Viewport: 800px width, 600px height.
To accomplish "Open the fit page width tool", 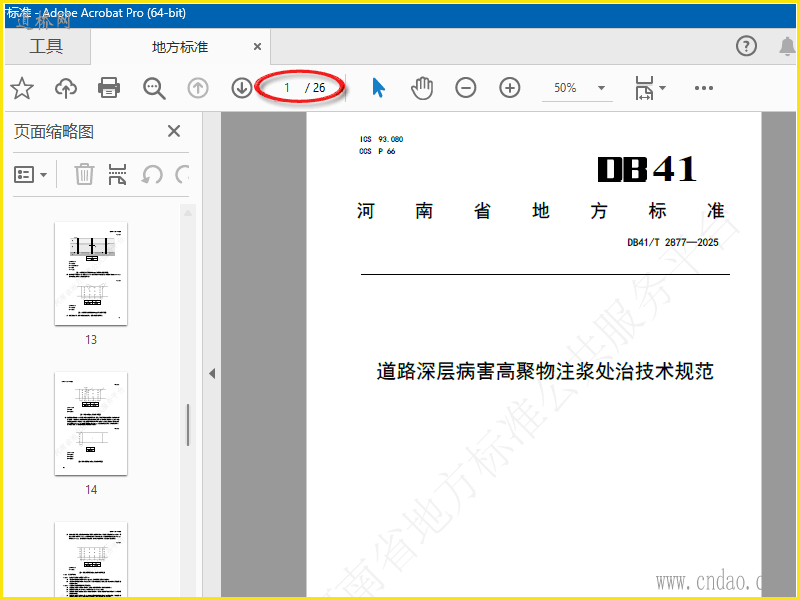I will (644, 88).
